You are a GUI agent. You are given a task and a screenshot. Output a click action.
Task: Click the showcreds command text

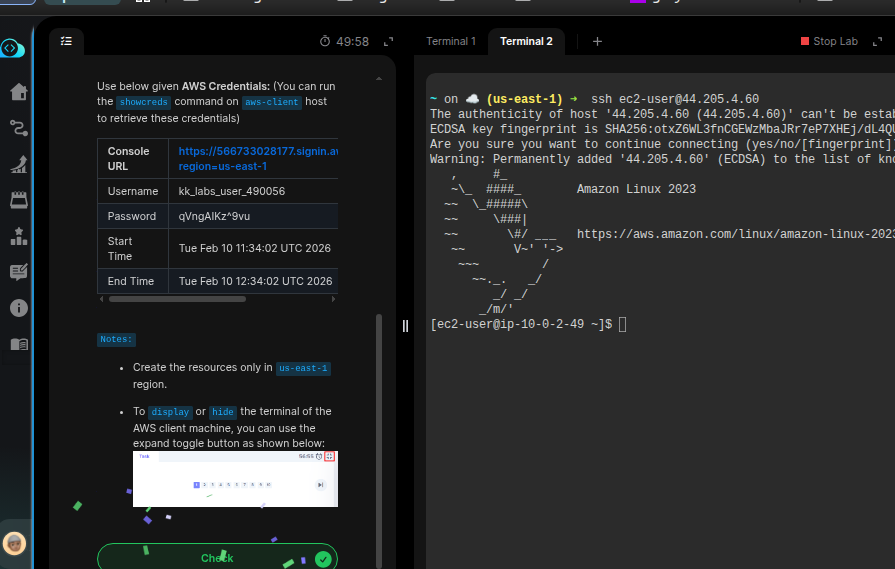(x=143, y=102)
